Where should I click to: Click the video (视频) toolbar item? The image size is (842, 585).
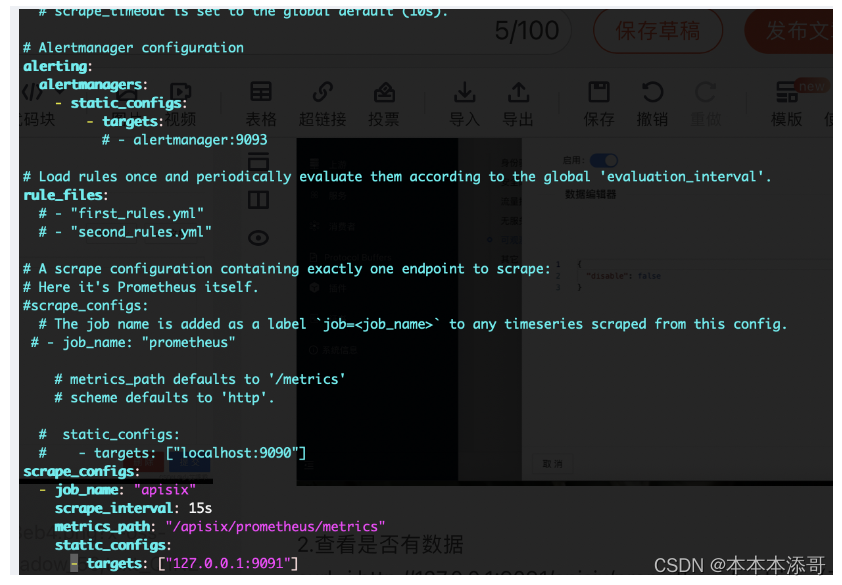tap(180, 103)
